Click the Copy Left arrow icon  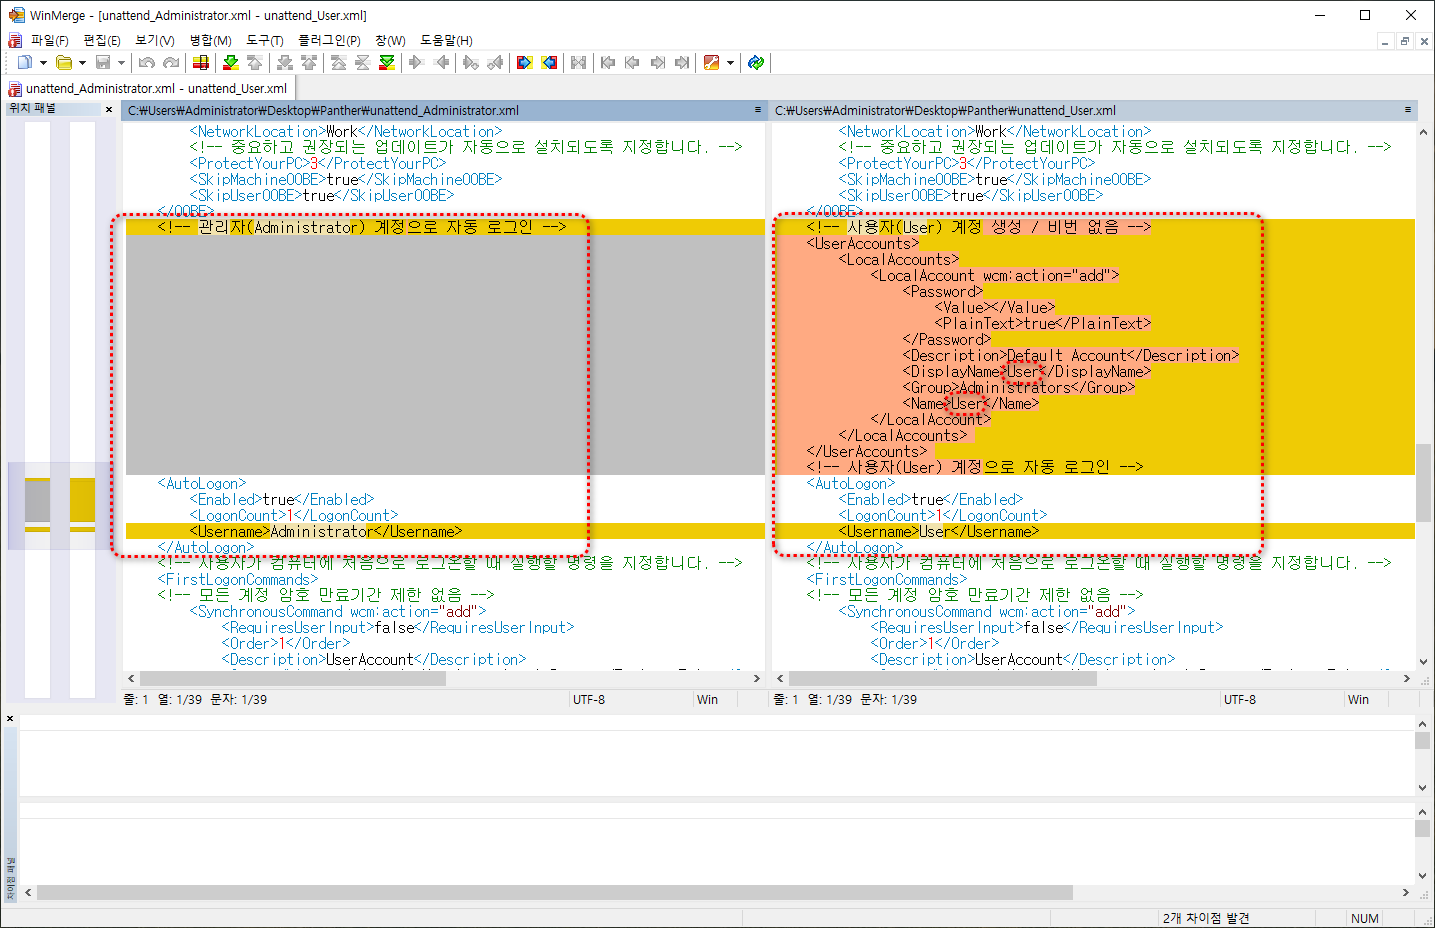441,62
